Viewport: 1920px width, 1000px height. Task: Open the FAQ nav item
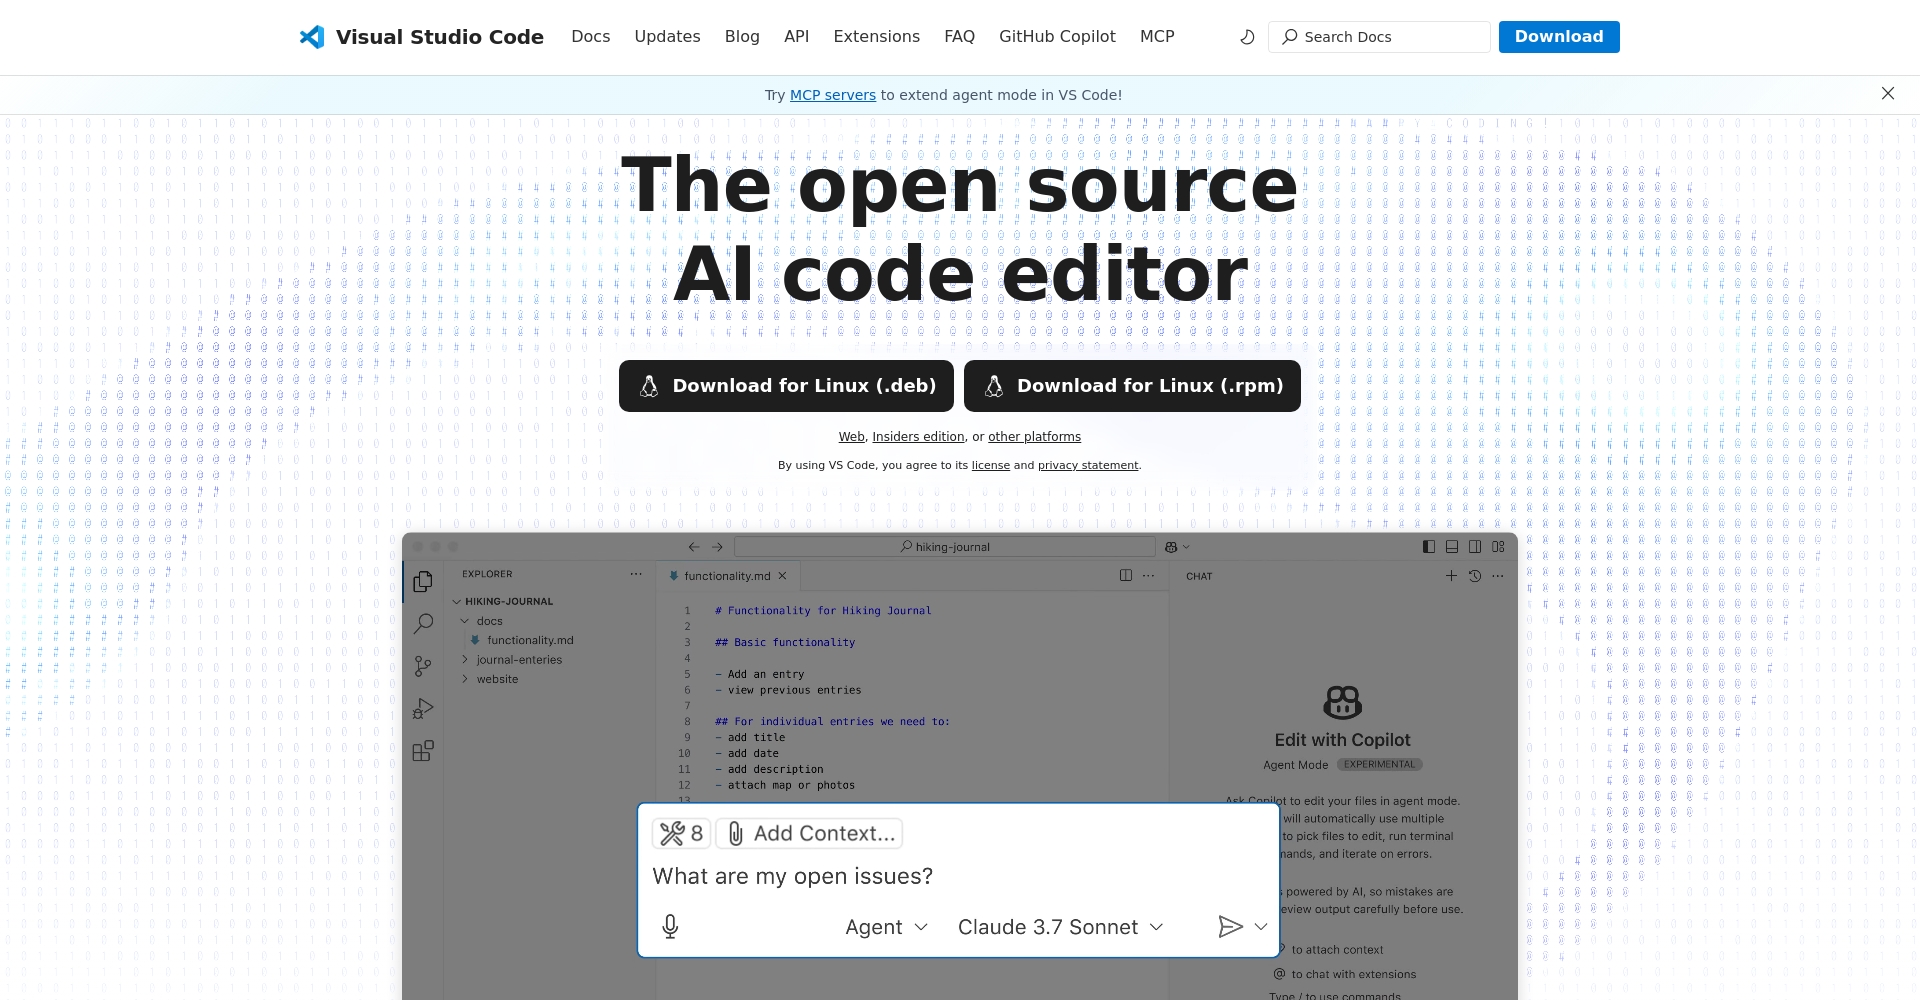pos(959,37)
